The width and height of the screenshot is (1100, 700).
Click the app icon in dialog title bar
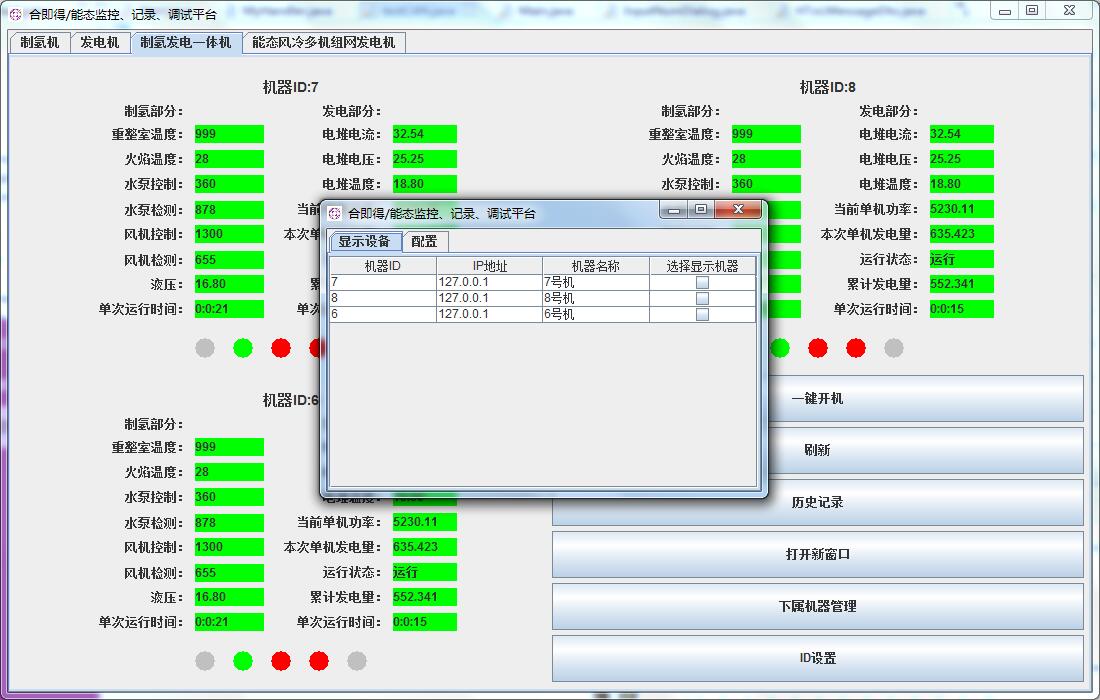click(x=335, y=213)
